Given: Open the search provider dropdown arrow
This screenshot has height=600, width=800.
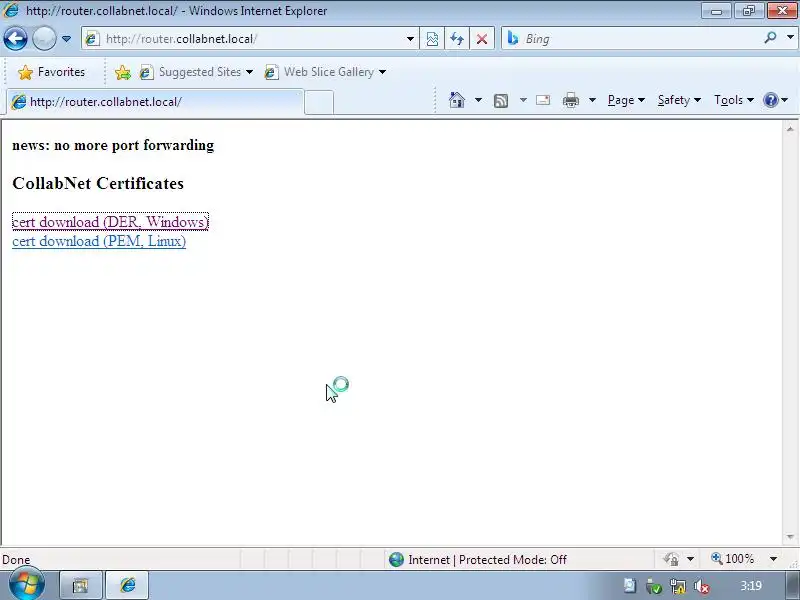Looking at the screenshot, I should click(790, 37).
